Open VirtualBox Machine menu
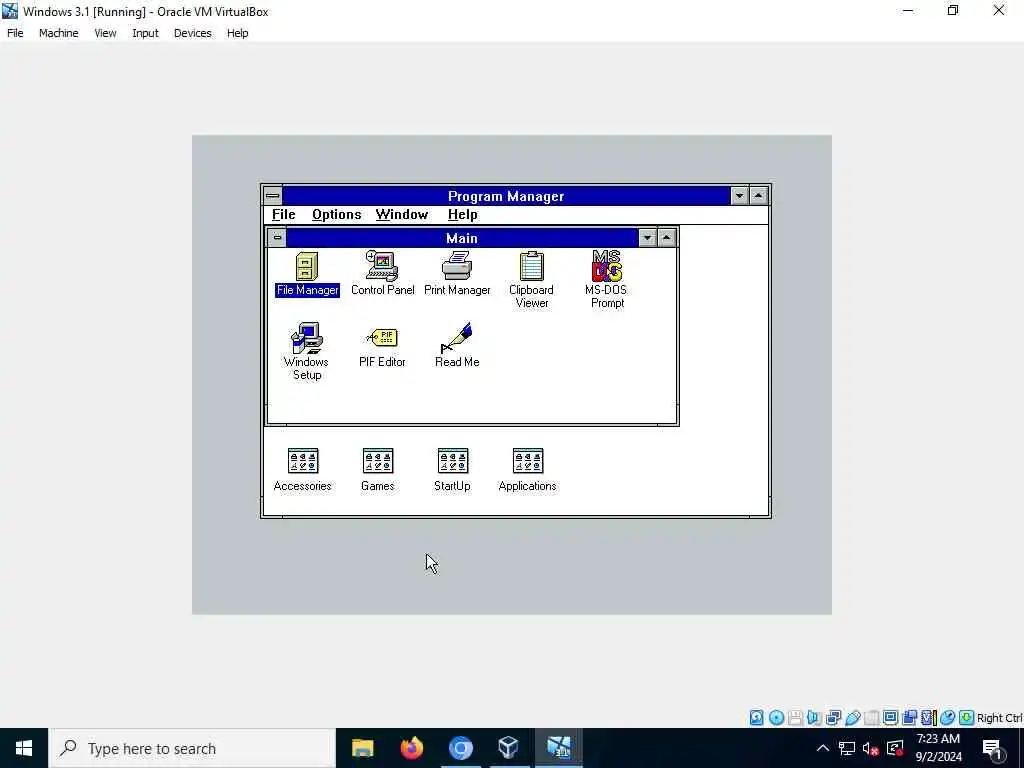This screenshot has width=1024, height=768. point(59,33)
